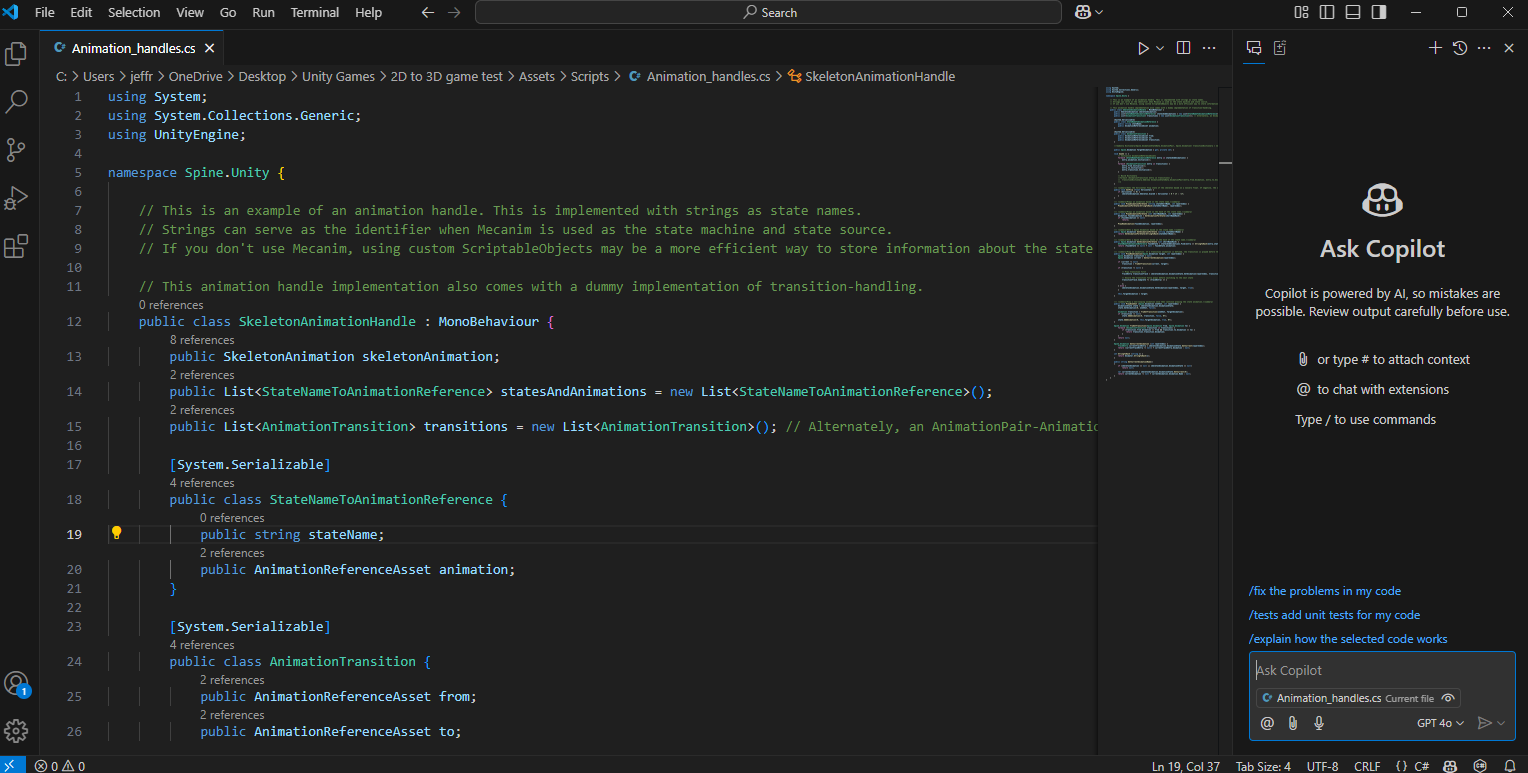Open the Run and Debug view
The image size is (1528, 773).
tap(16, 198)
